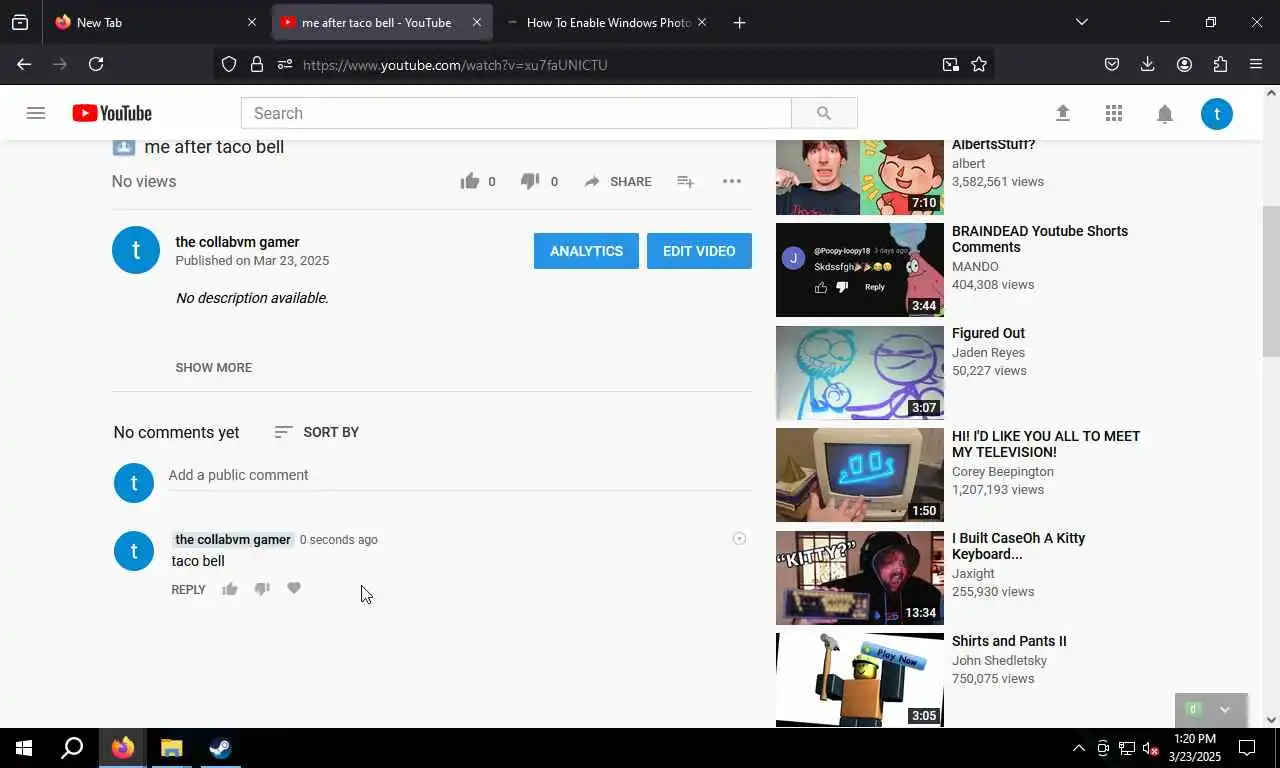The image size is (1280, 768).
Task: Open the Shirts and Pants II title
Action: tap(1009, 641)
